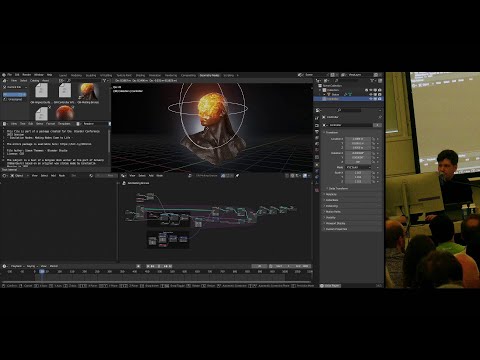This screenshot has width=480, height=360.
Task: Click the Blender logo icon
Action: 4,75
